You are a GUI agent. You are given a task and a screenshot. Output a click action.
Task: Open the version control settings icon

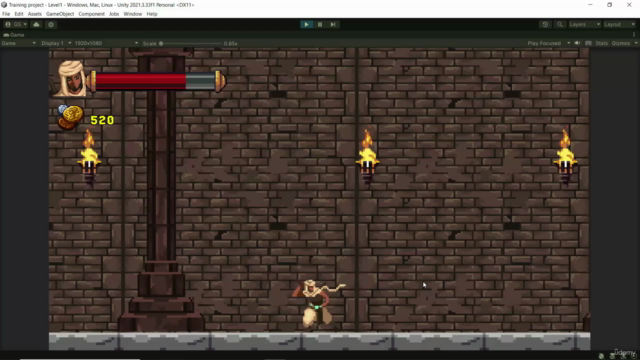click(x=51, y=24)
